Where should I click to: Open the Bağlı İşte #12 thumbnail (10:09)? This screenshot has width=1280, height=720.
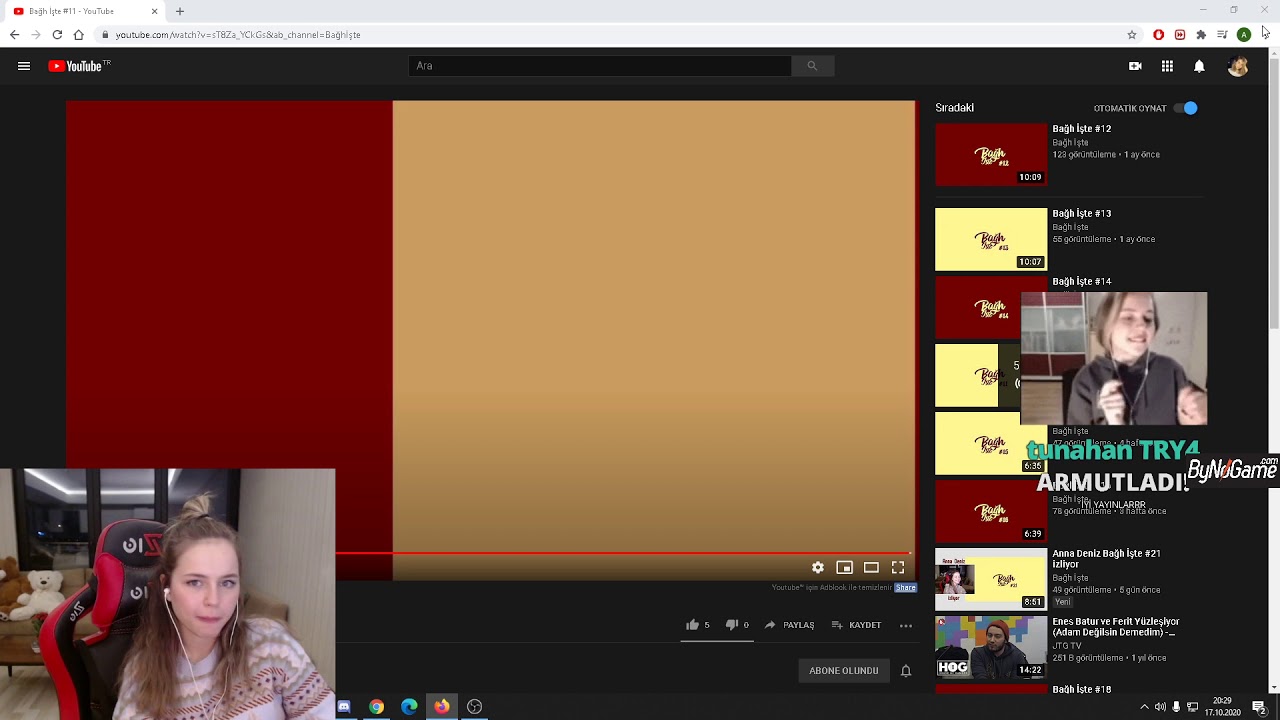991,155
